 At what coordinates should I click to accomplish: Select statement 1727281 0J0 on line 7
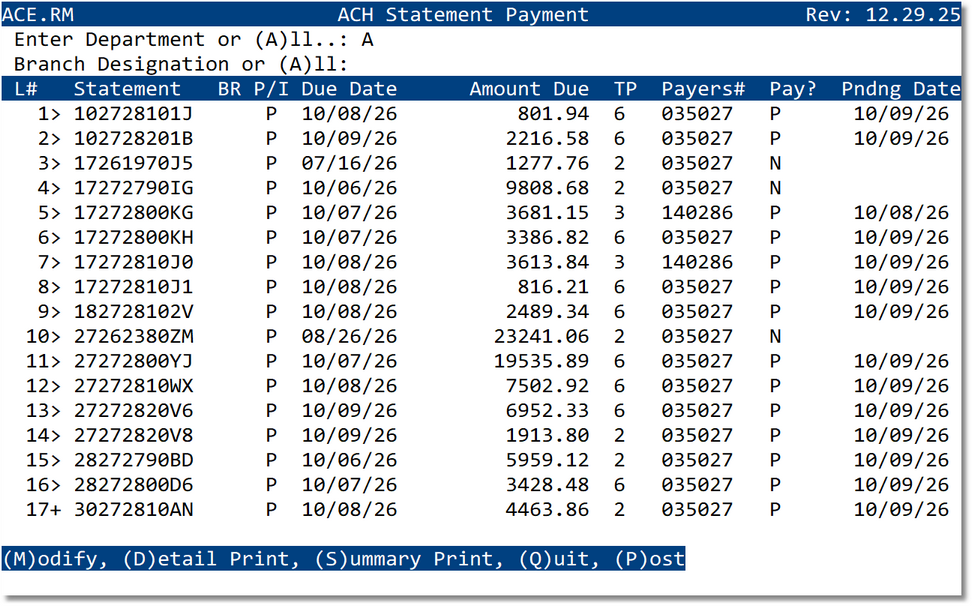tap(133, 262)
